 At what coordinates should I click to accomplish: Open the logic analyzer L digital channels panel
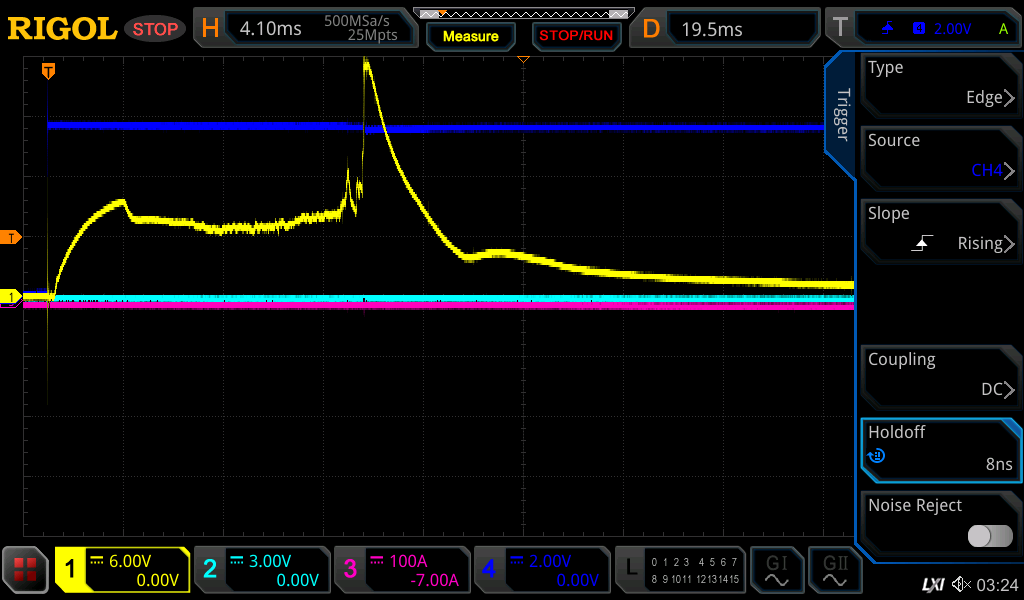pos(680,571)
